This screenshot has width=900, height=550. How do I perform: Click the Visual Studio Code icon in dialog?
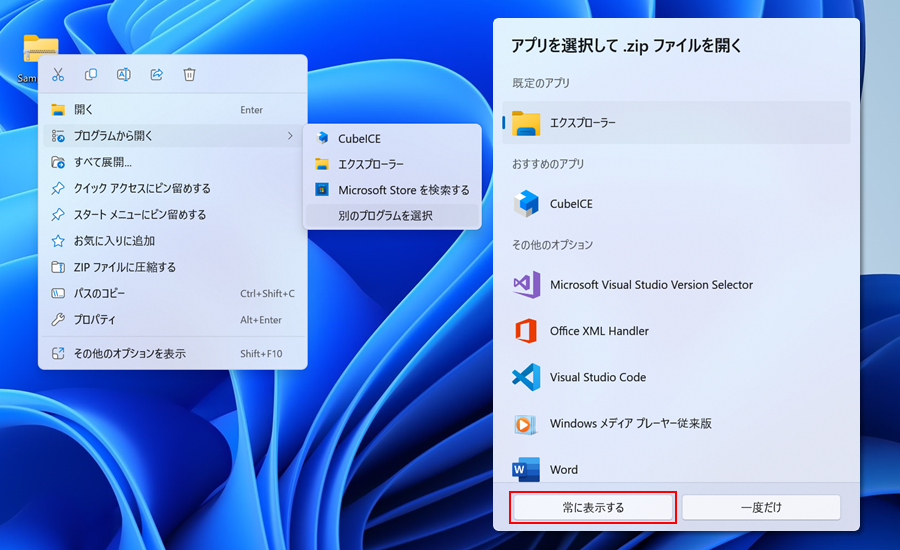click(x=526, y=377)
